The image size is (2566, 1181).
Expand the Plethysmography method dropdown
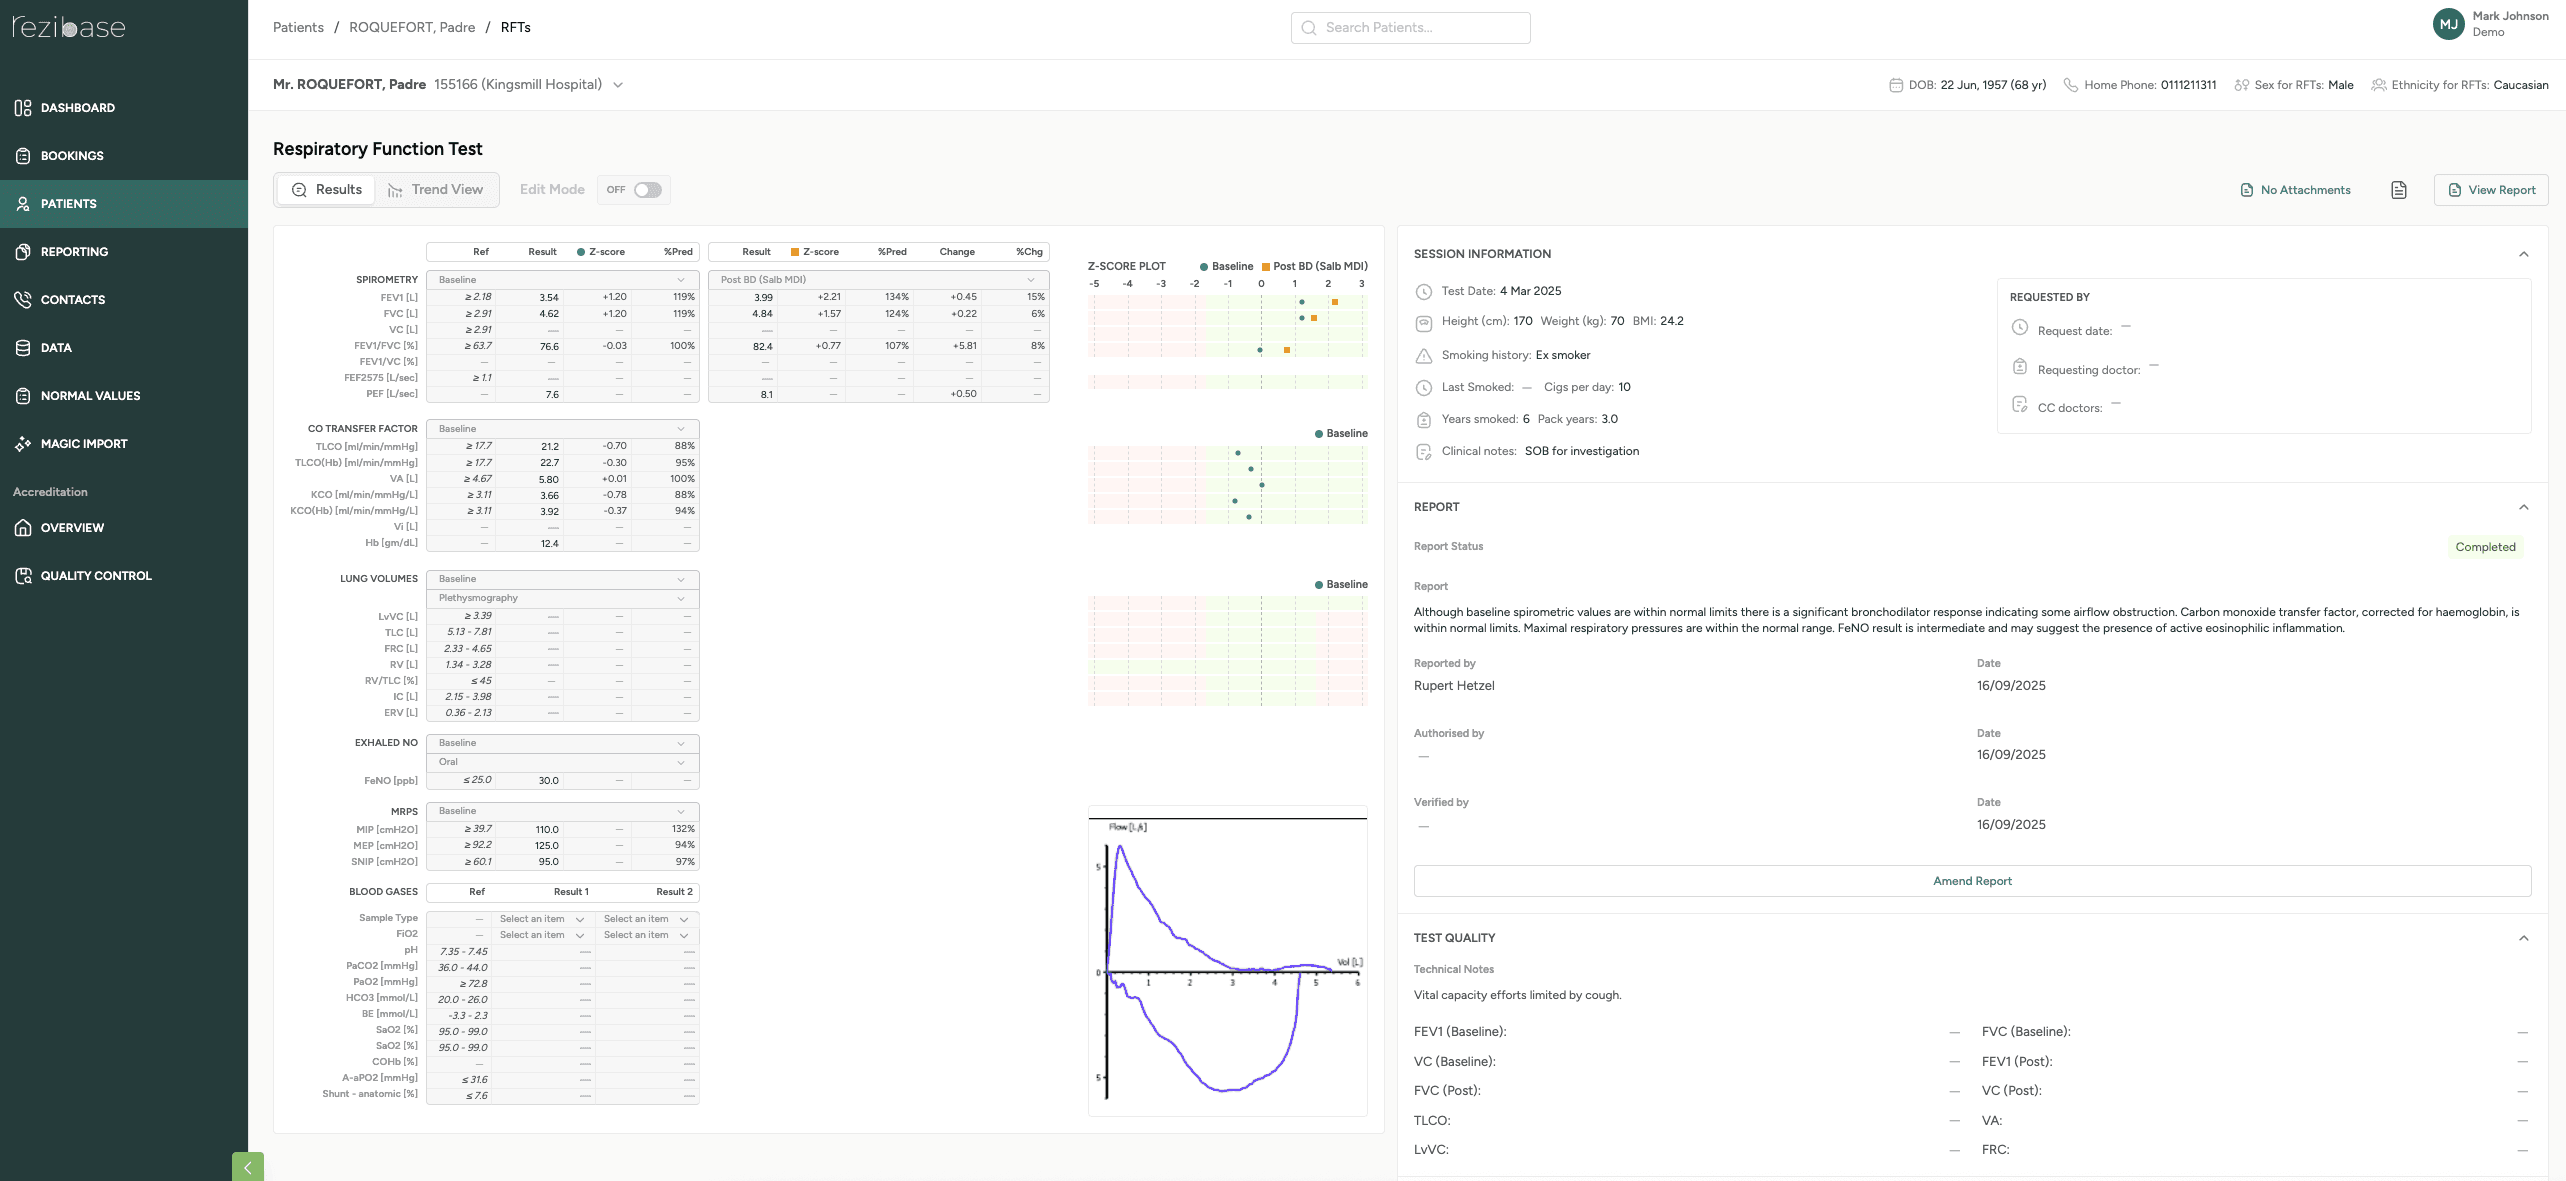click(x=562, y=598)
